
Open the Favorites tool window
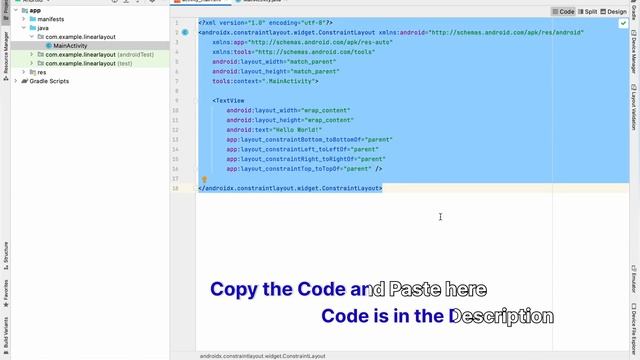[6, 294]
